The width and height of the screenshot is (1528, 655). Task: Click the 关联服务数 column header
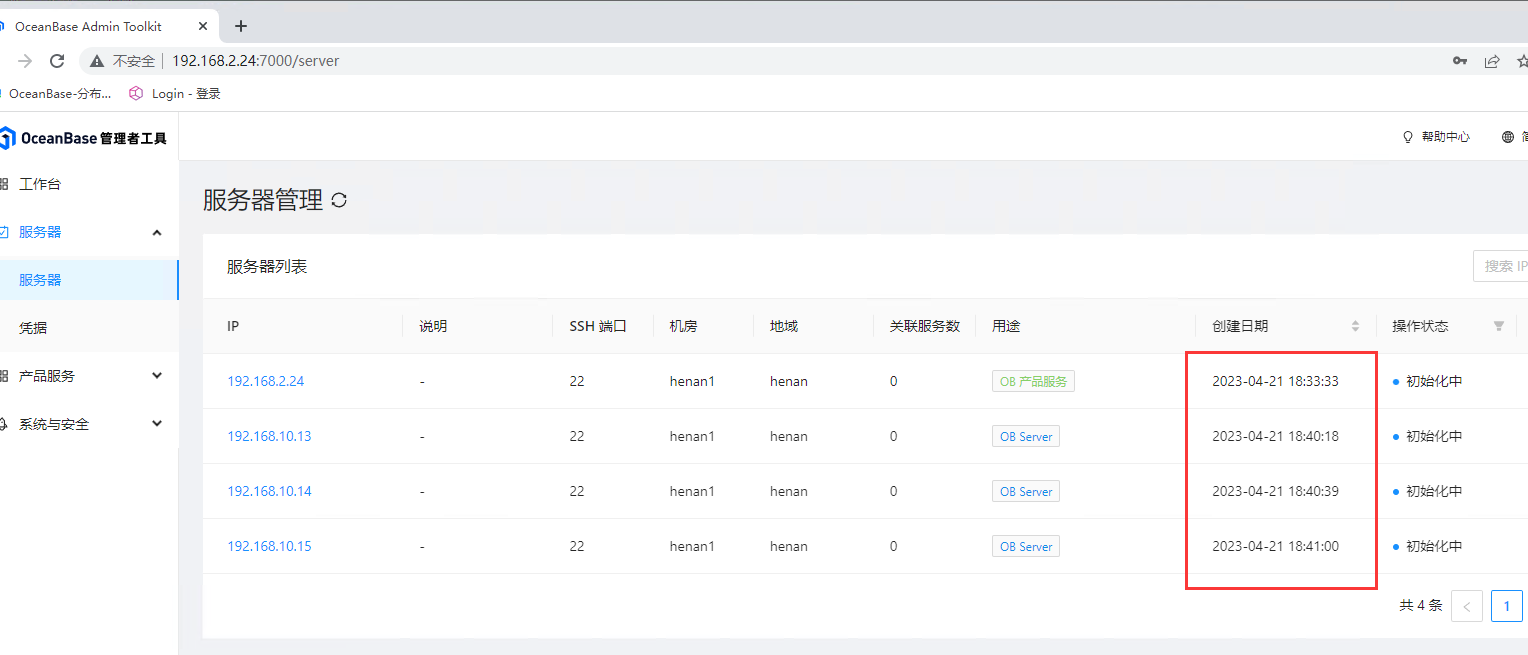tap(925, 326)
